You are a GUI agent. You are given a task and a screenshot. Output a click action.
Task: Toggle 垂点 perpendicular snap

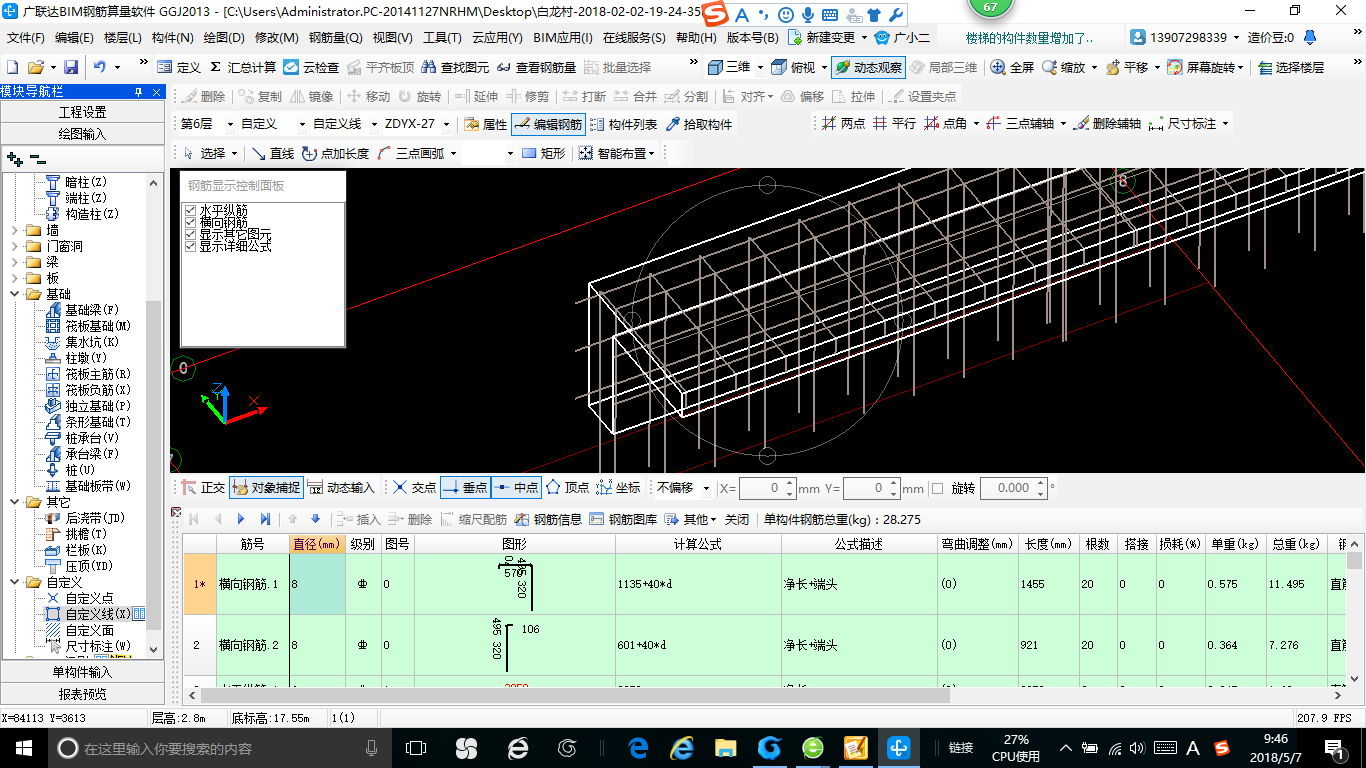coord(464,488)
